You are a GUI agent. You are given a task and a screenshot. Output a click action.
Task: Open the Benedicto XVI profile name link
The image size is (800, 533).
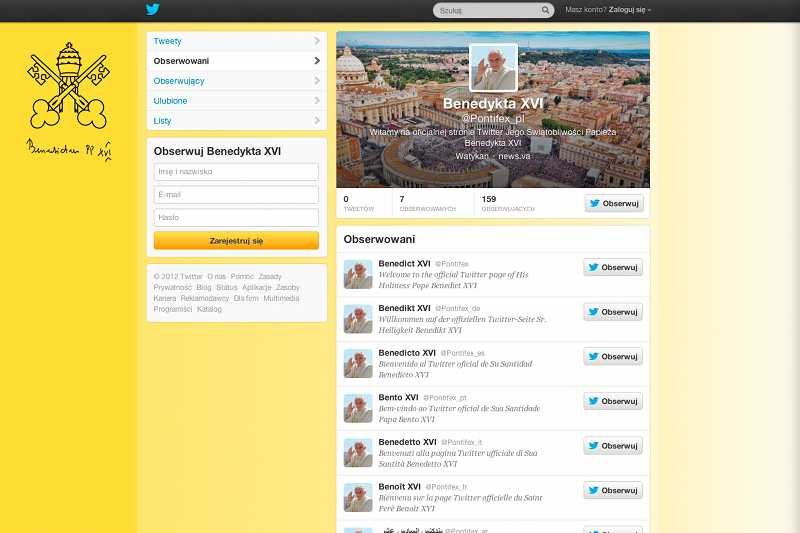[x=407, y=353]
